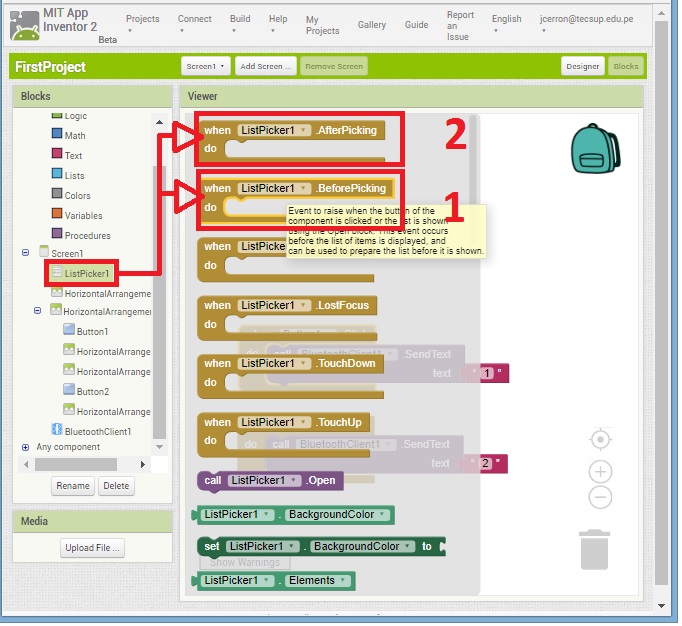Collapse the second HorizontalArrangement tree node
This screenshot has height=626, width=682.
point(37,311)
